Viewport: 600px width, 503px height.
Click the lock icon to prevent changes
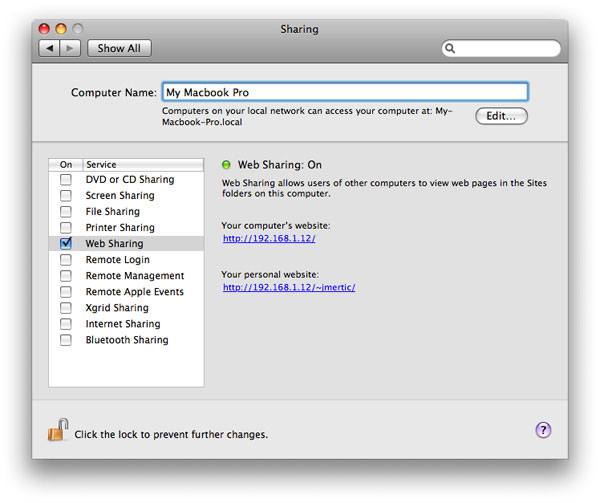pos(58,430)
